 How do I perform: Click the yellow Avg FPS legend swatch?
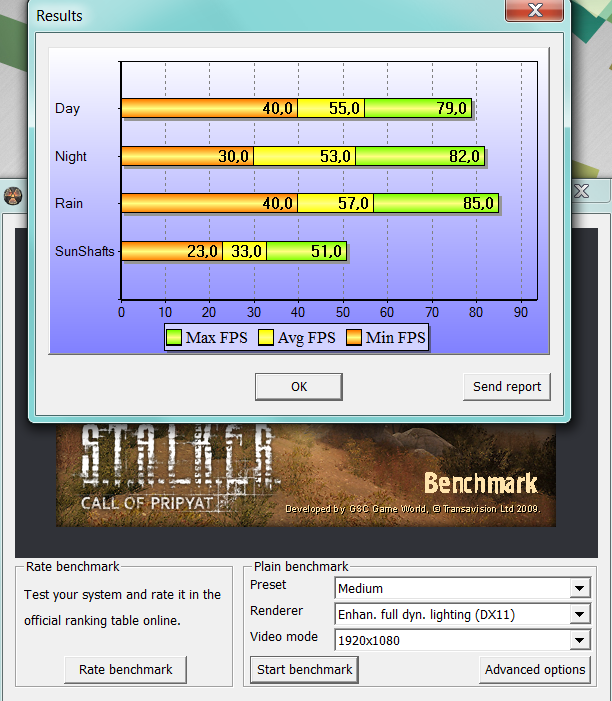tap(266, 337)
